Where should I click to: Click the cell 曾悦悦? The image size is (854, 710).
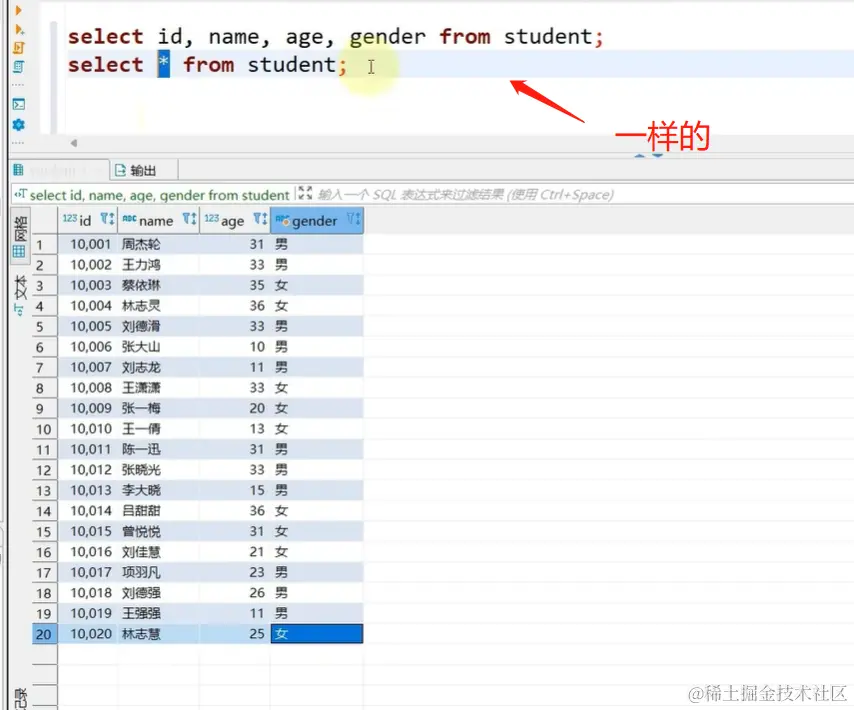[158, 531]
